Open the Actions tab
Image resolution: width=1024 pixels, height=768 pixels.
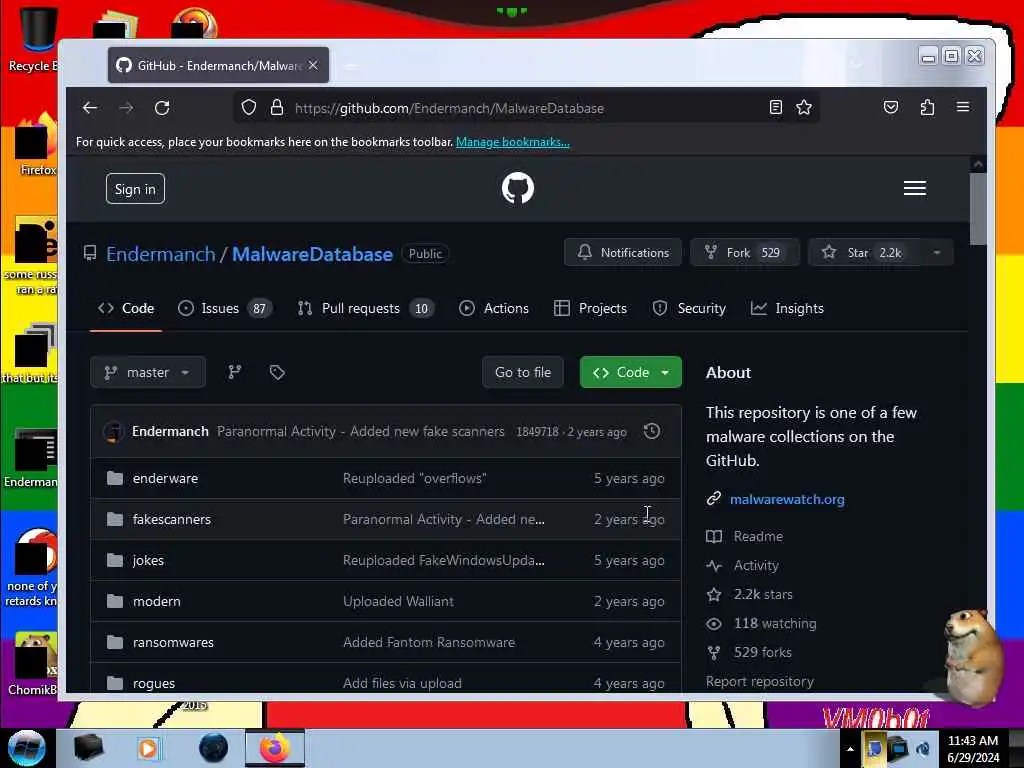[494, 308]
